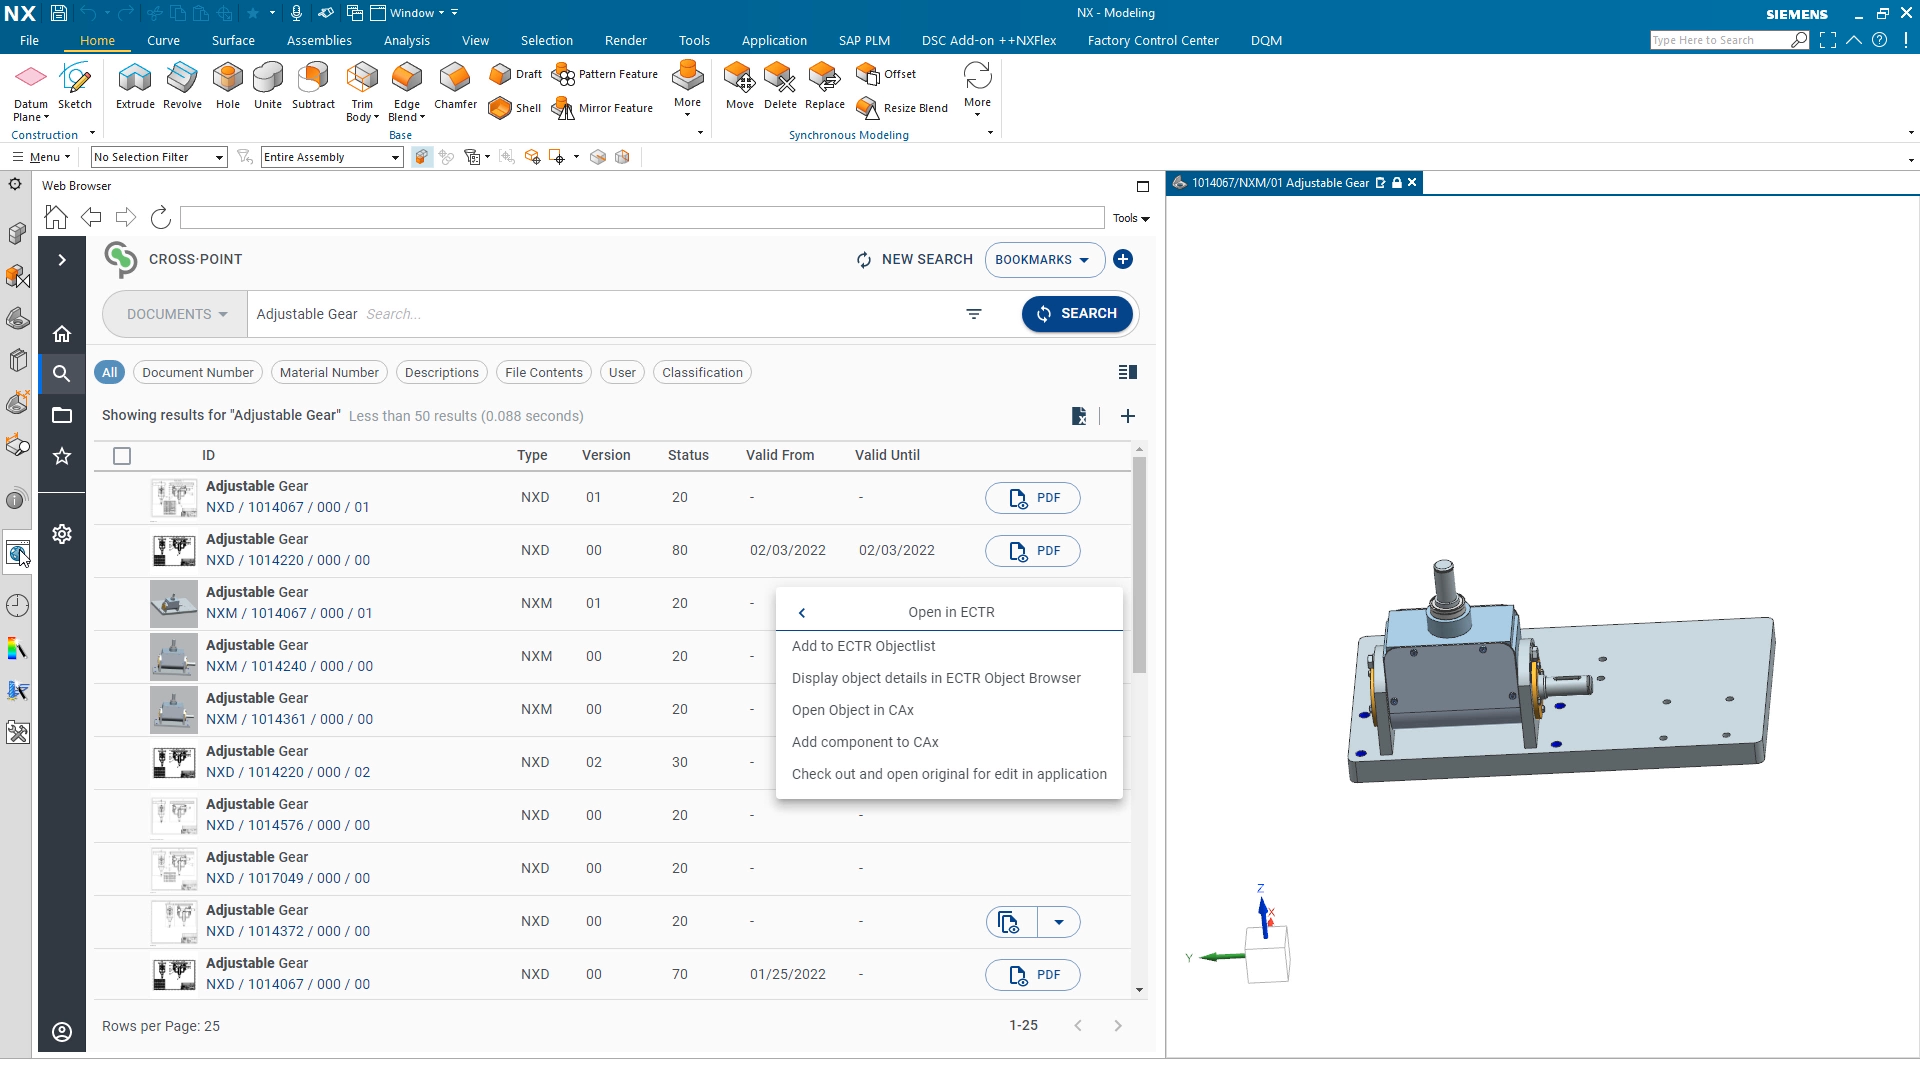Select Descriptions filter chip
This screenshot has width=1920, height=1080.
coord(442,372)
